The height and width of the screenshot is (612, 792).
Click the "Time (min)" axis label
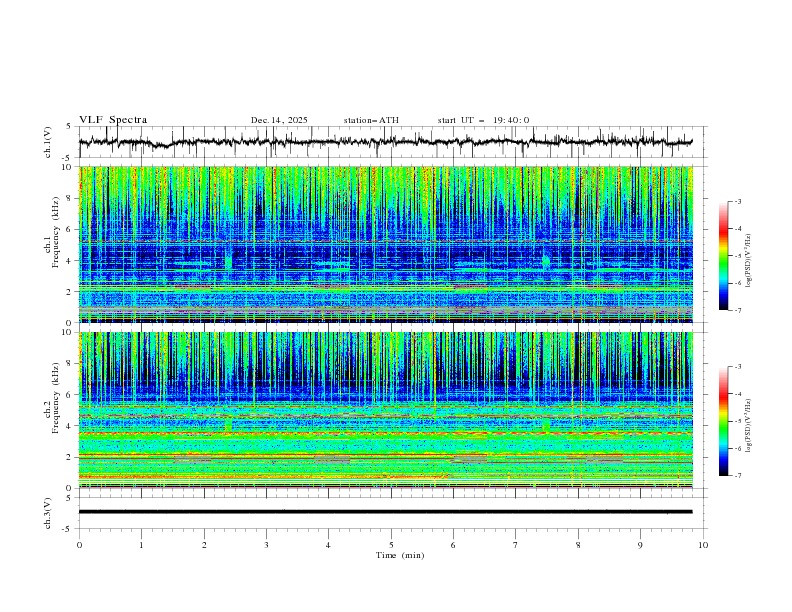click(400, 555)
